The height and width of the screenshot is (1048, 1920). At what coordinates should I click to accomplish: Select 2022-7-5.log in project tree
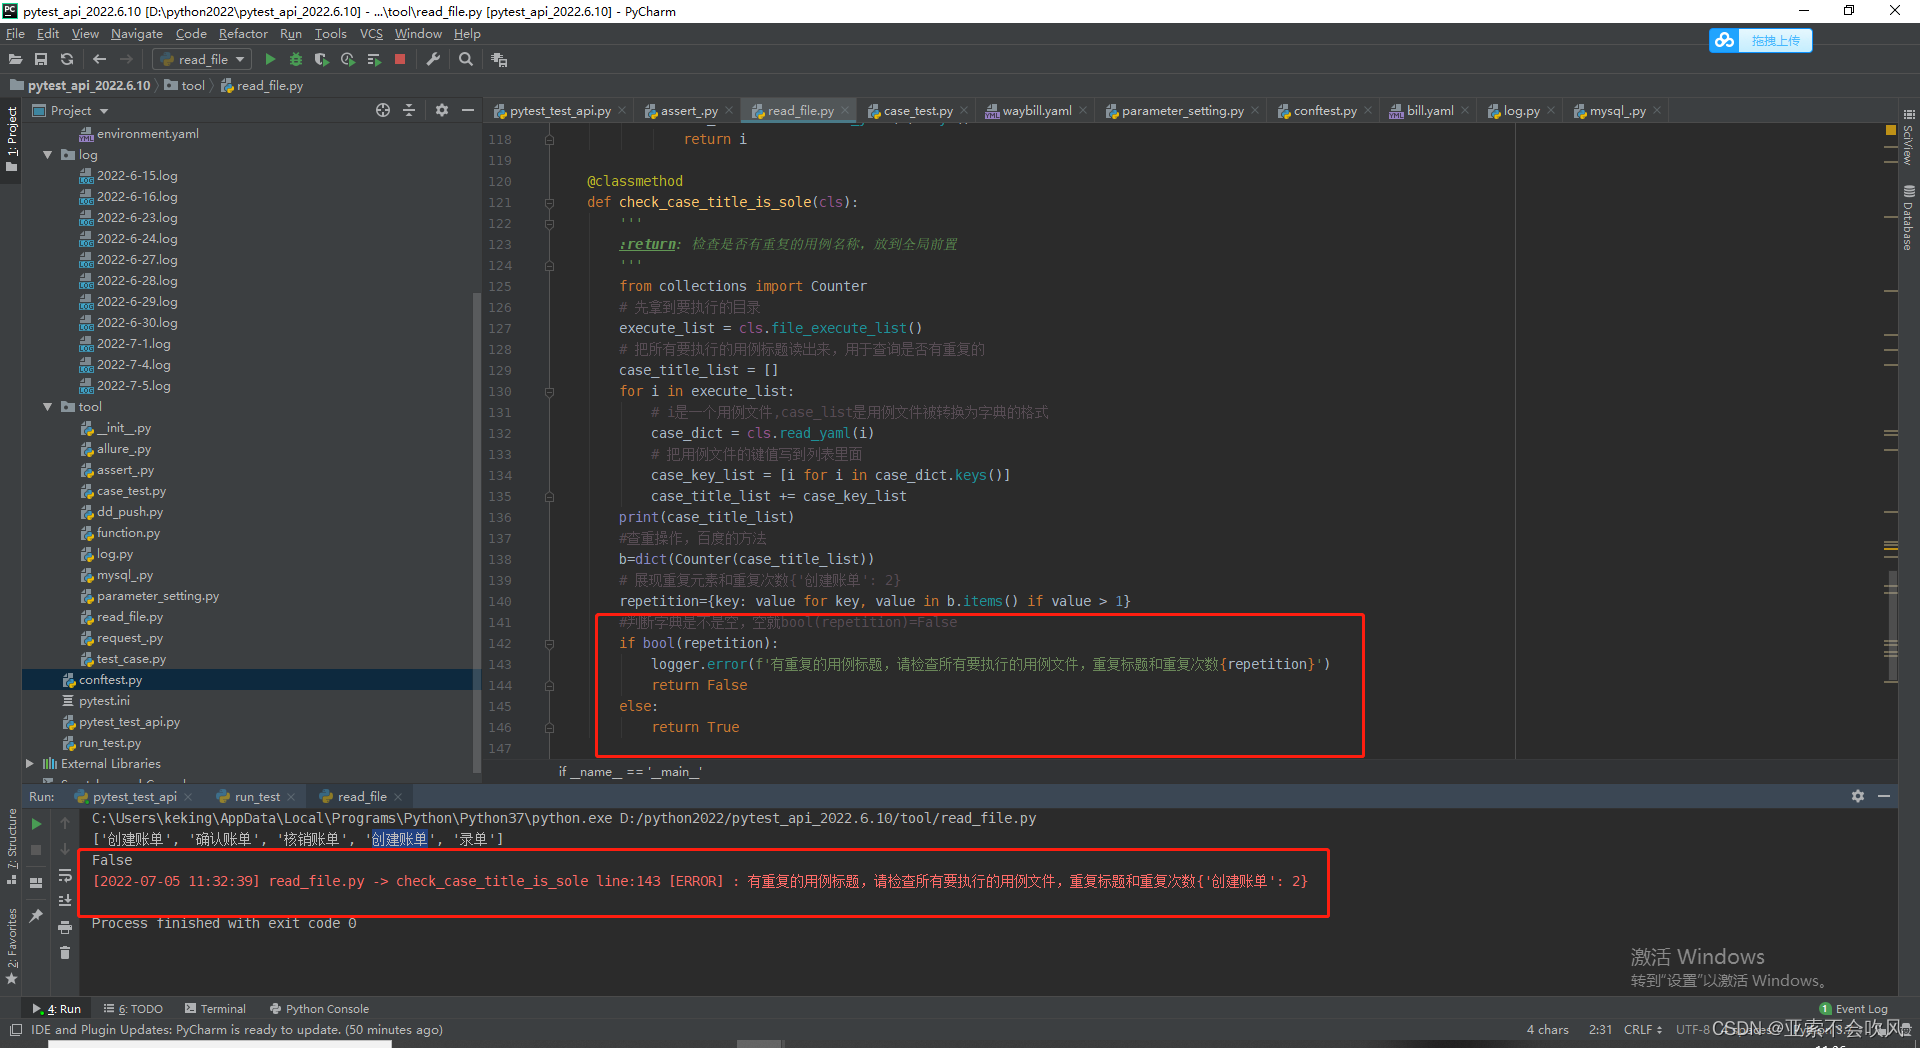133,386
